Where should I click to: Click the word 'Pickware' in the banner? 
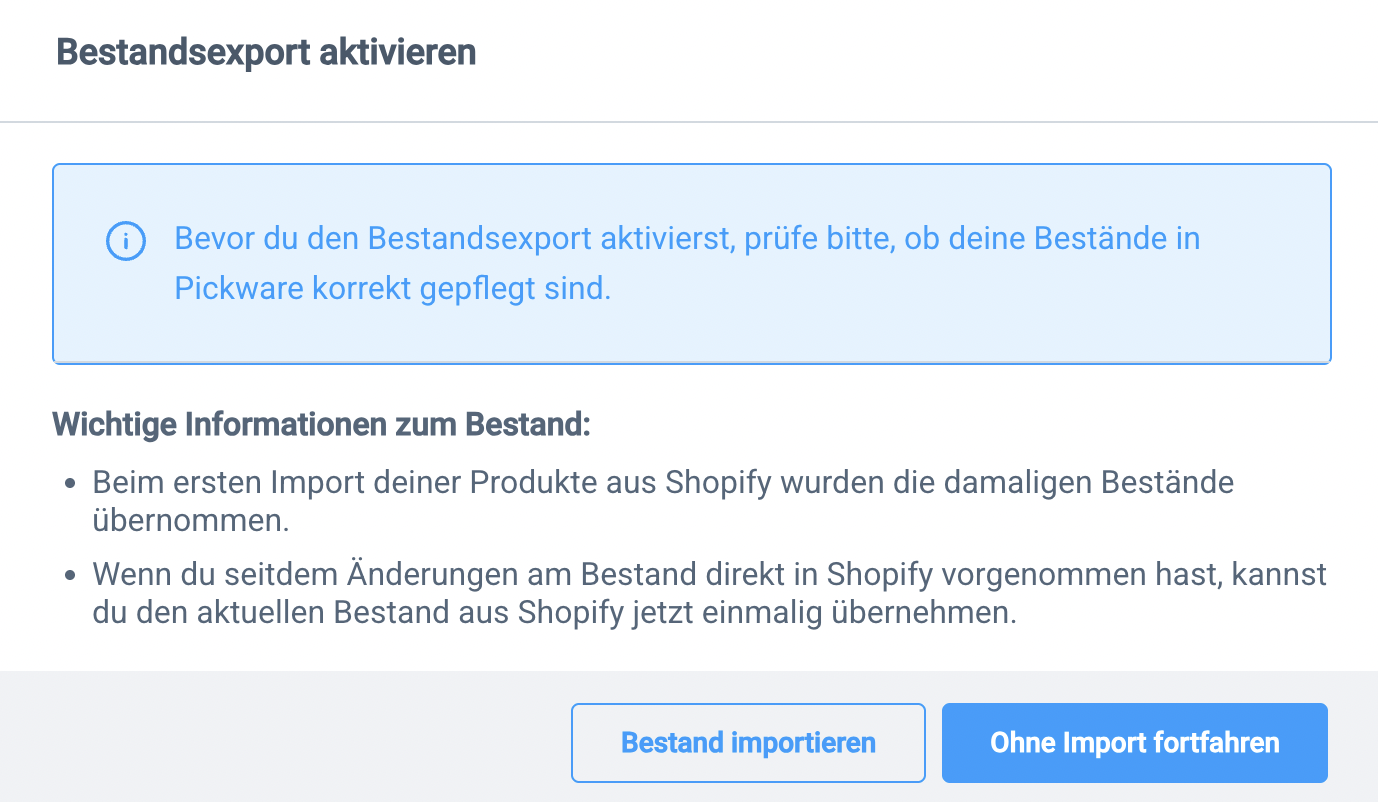coord(239,288)
